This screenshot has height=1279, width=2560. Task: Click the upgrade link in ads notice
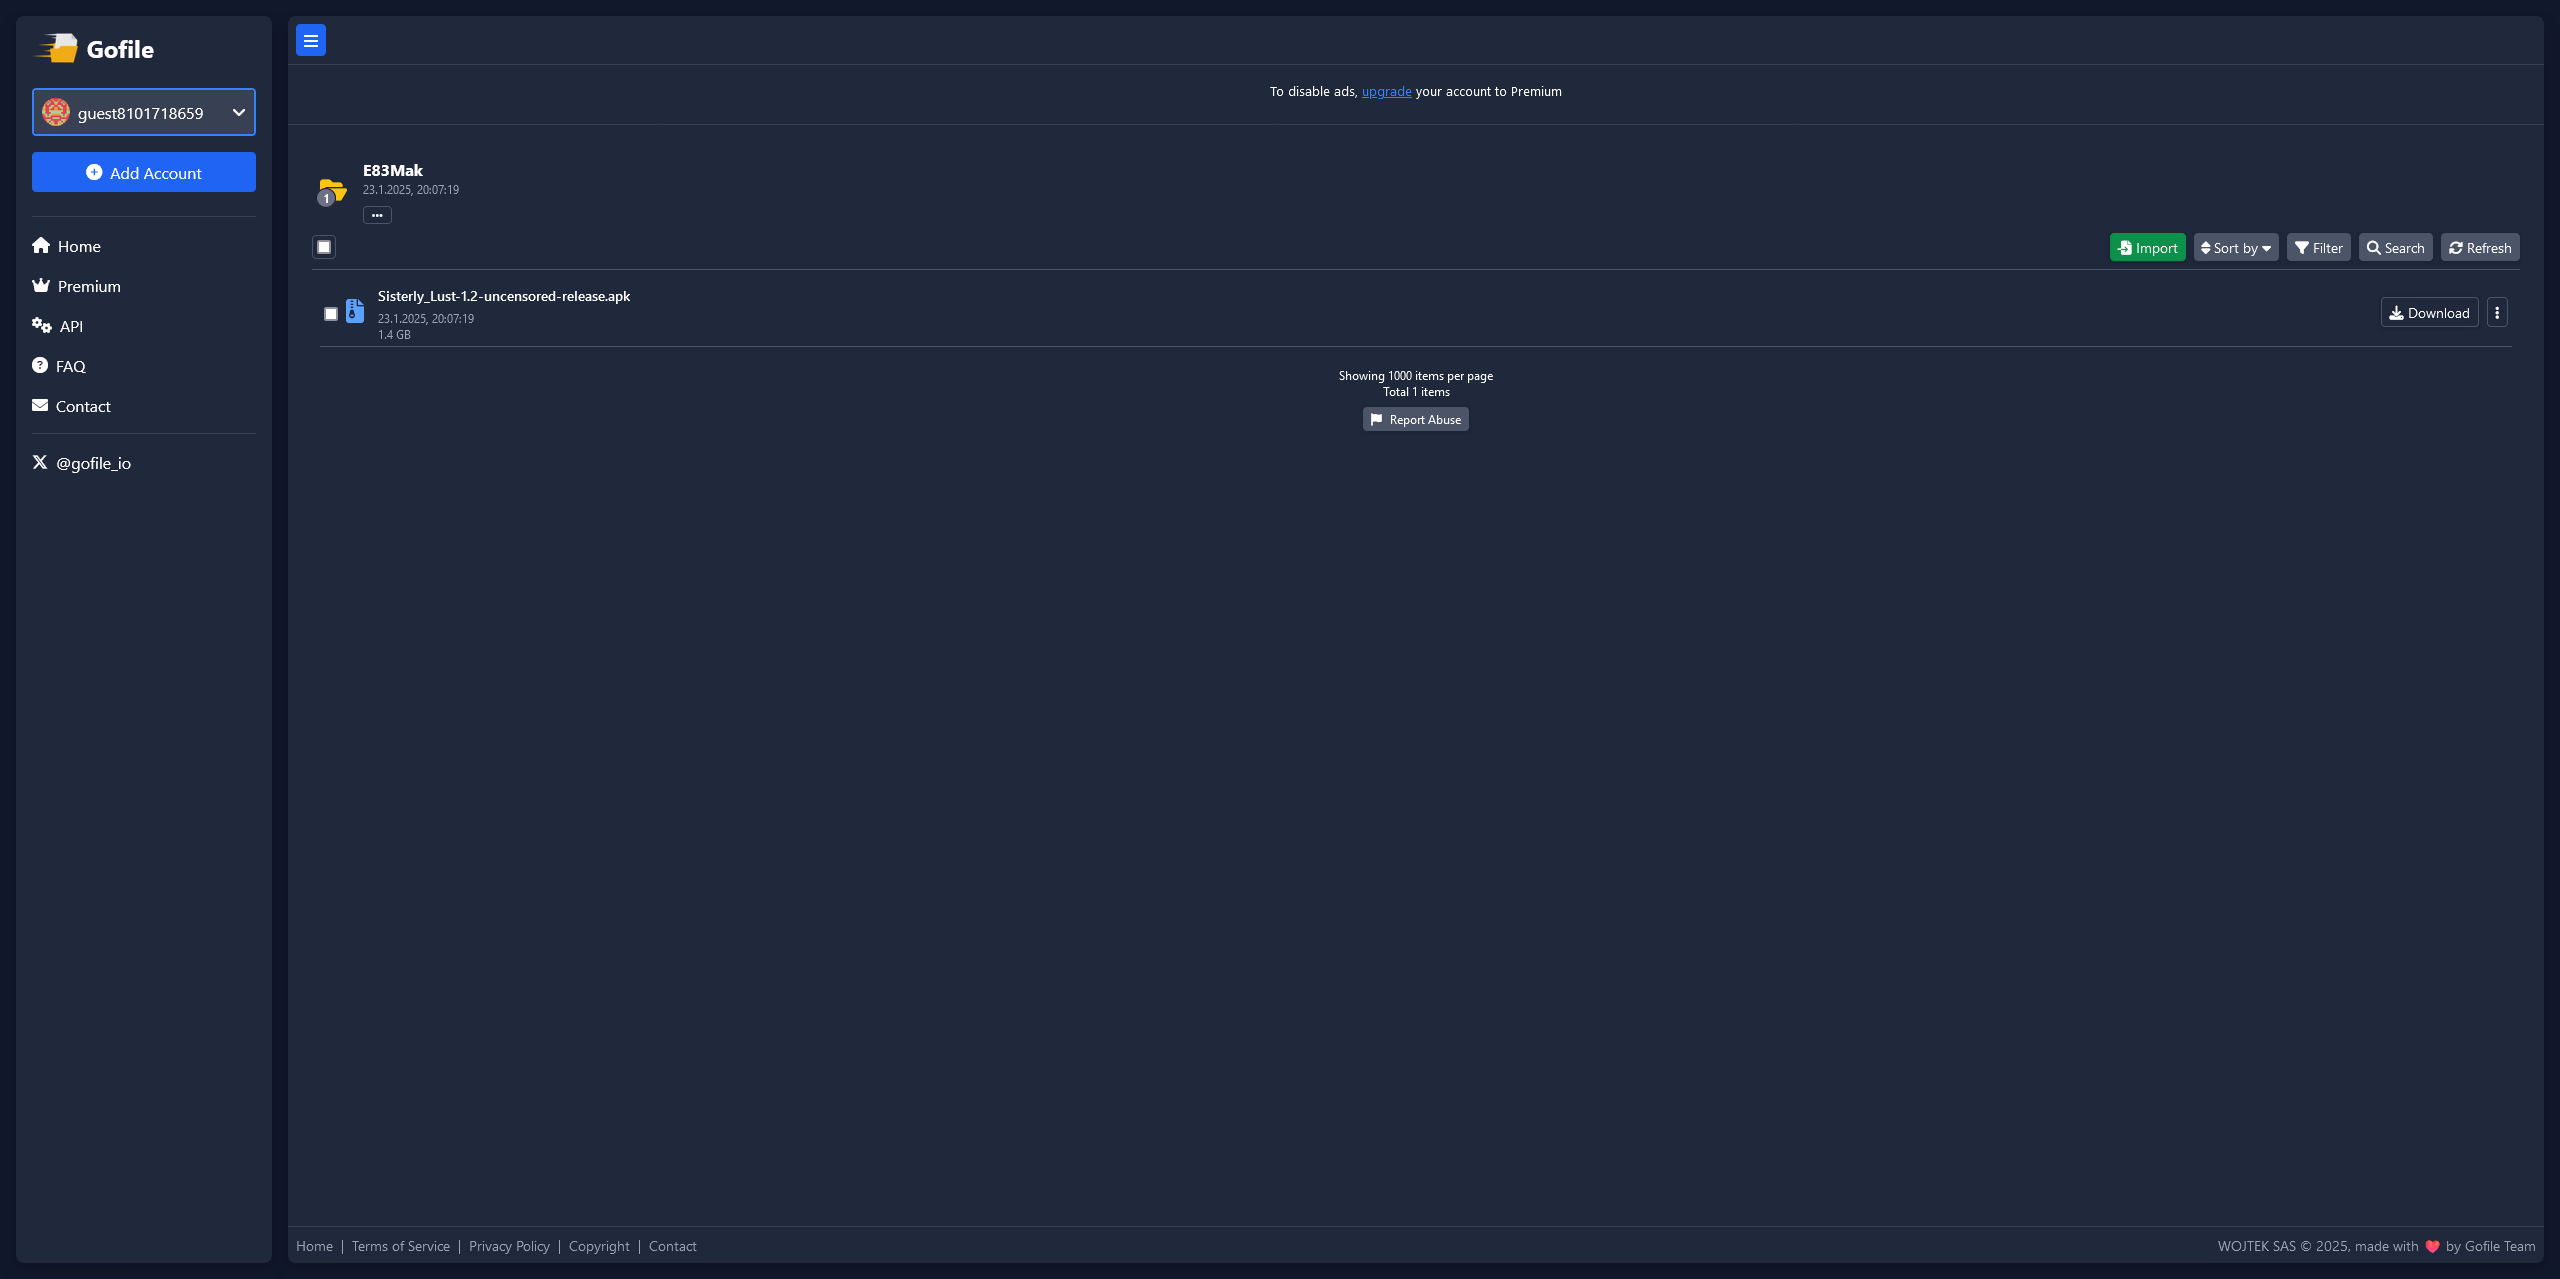click(1386, 91)
